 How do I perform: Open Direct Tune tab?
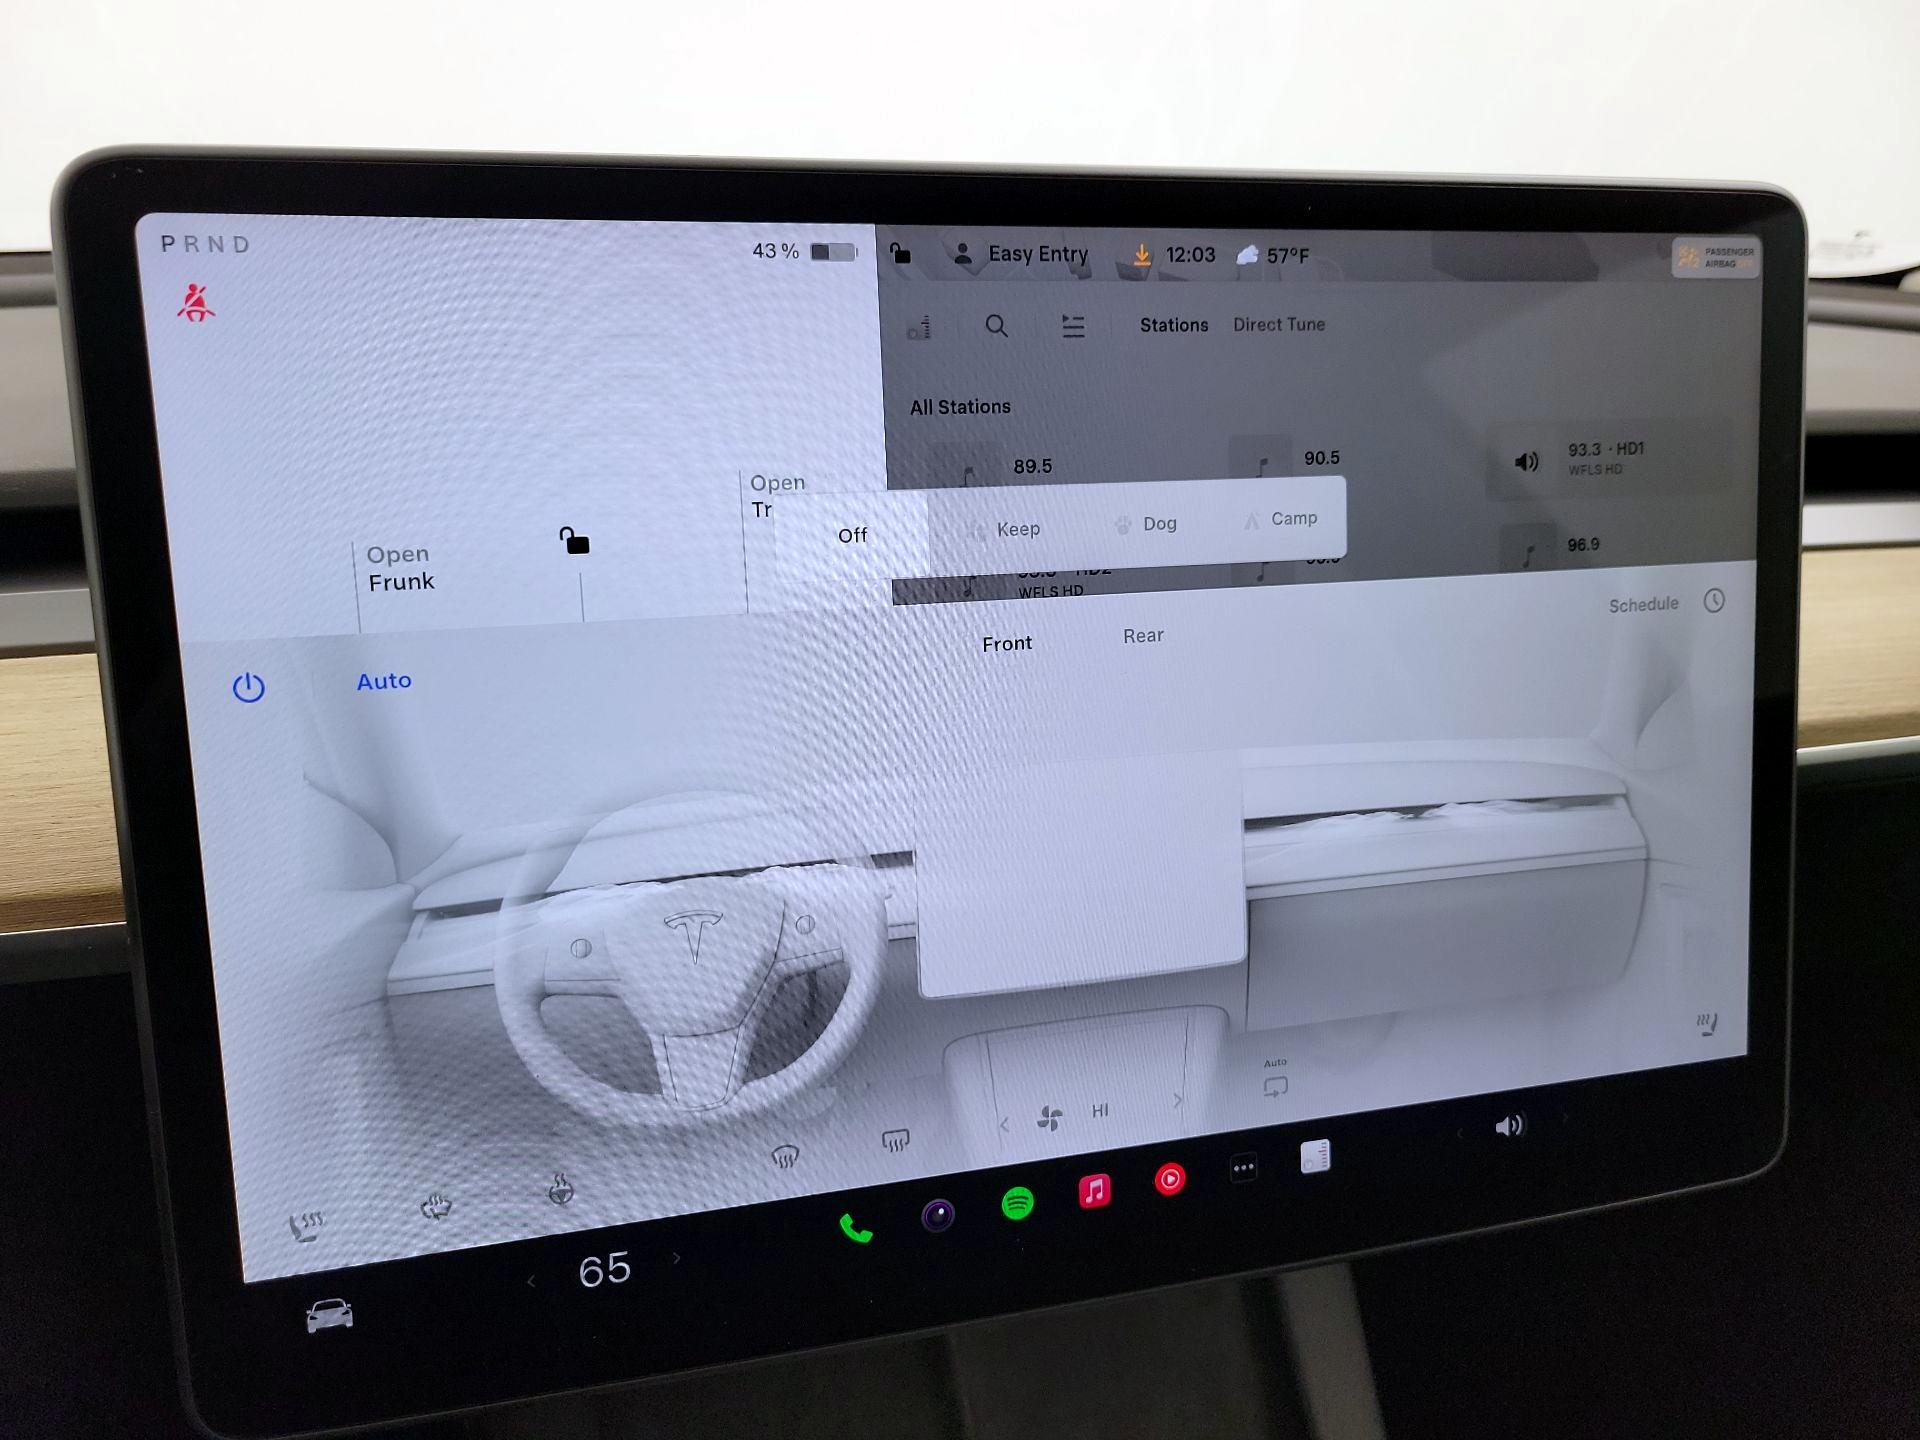pos(1279,324)
